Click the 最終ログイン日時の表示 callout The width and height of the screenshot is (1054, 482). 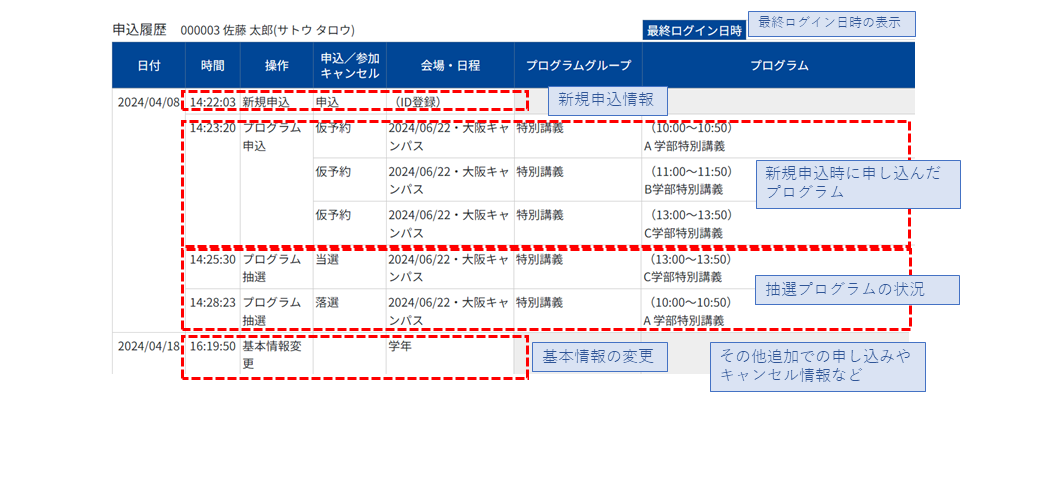[x=832, y=24]
